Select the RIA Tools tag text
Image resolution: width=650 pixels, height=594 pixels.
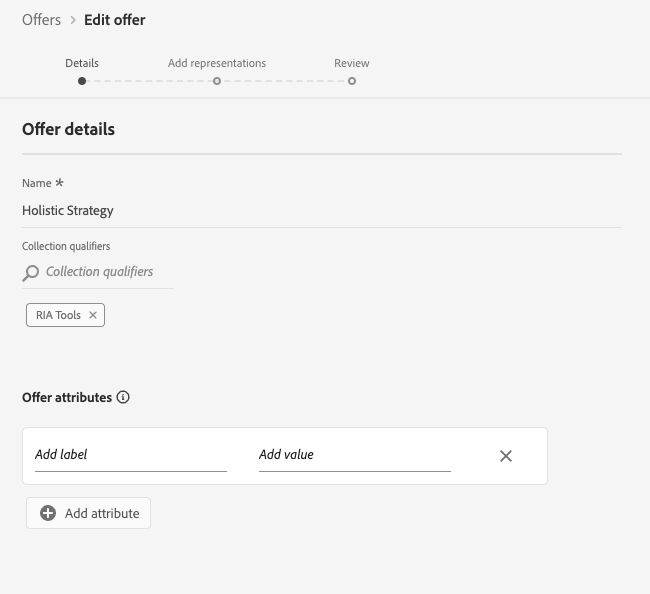58,315
